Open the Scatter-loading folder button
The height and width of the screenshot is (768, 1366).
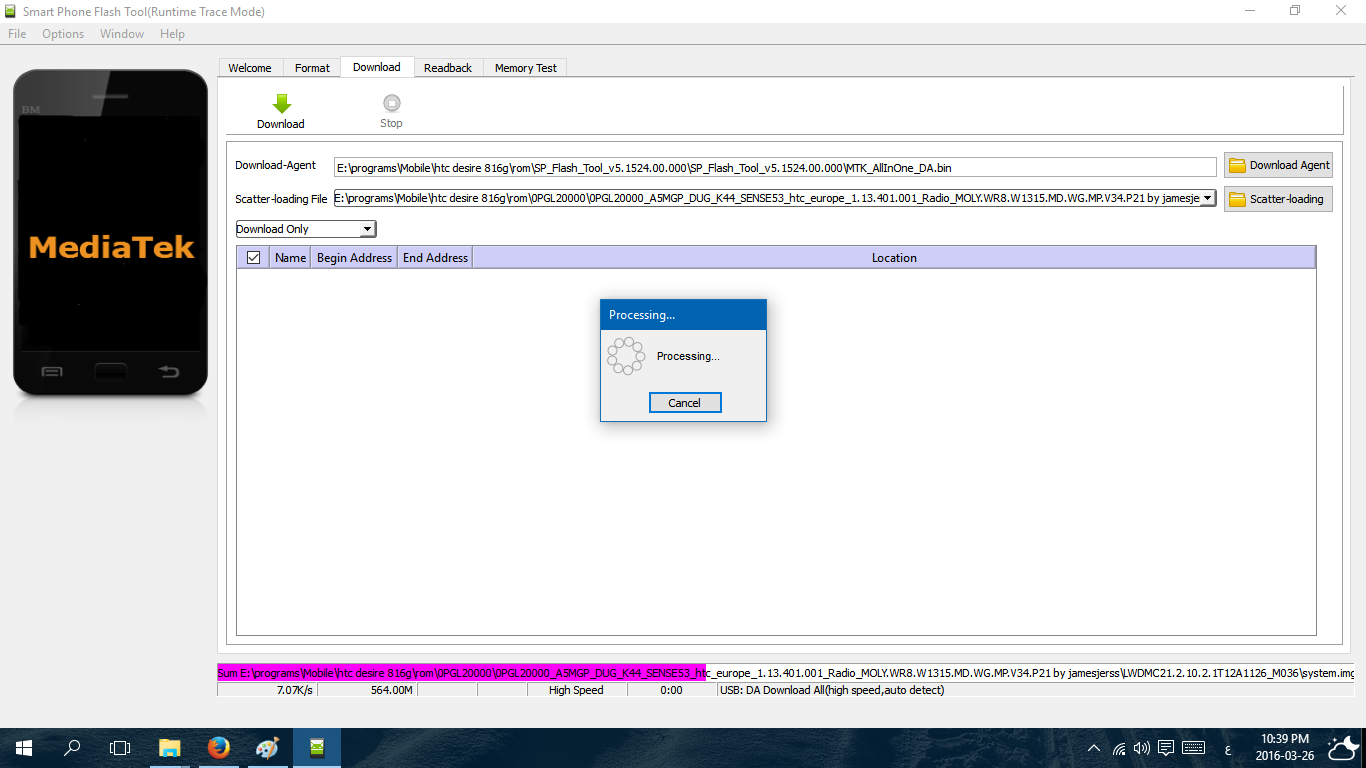1278,199
